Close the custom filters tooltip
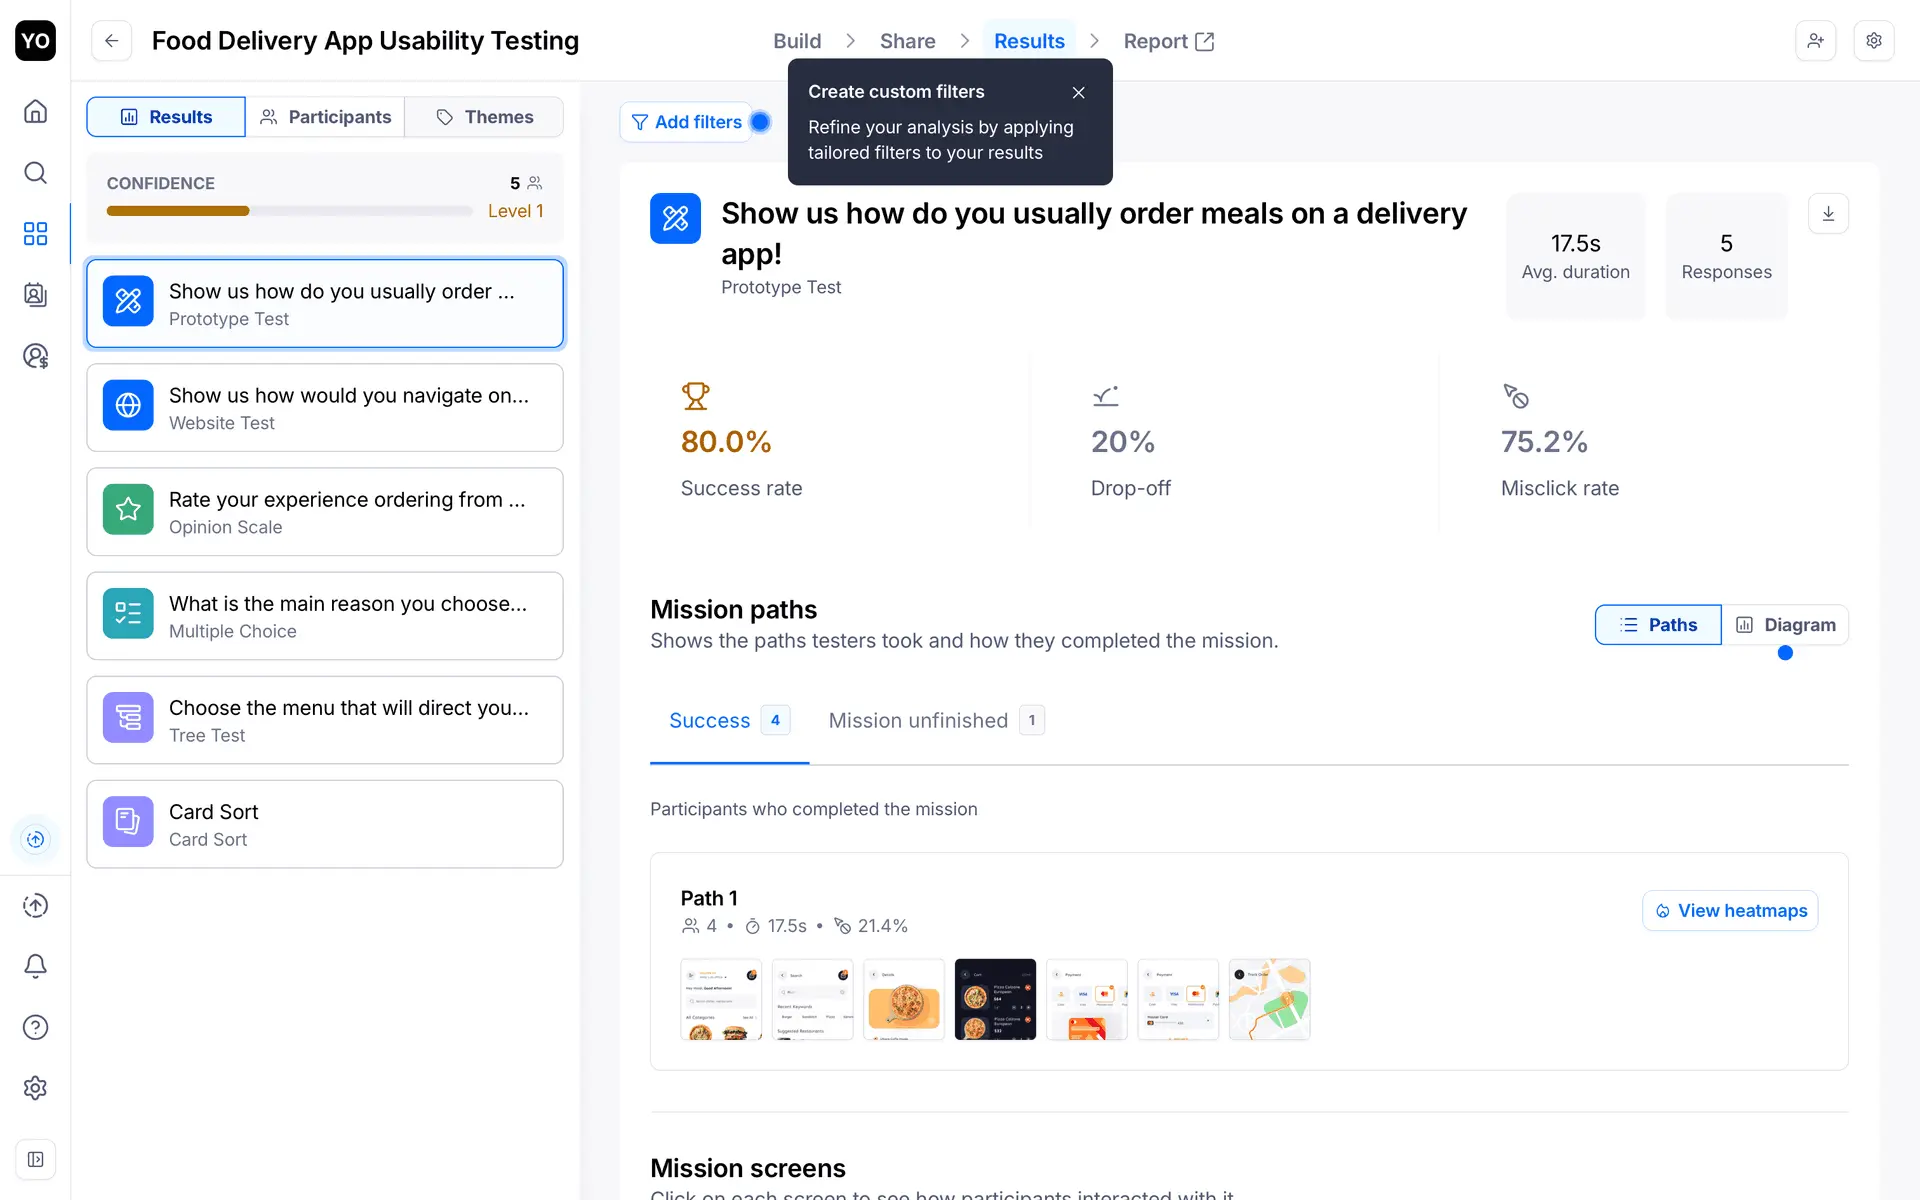 point(1078,92)
